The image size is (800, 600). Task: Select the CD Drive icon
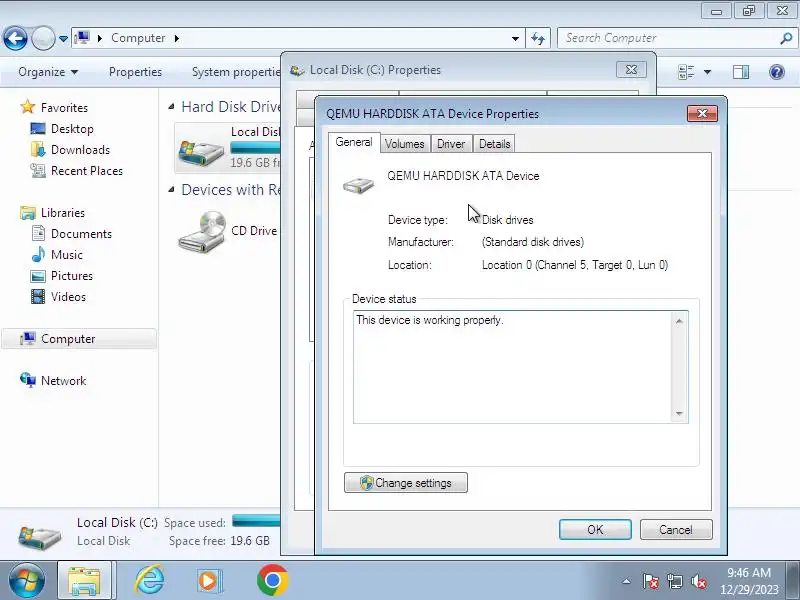tap(203, 231)
